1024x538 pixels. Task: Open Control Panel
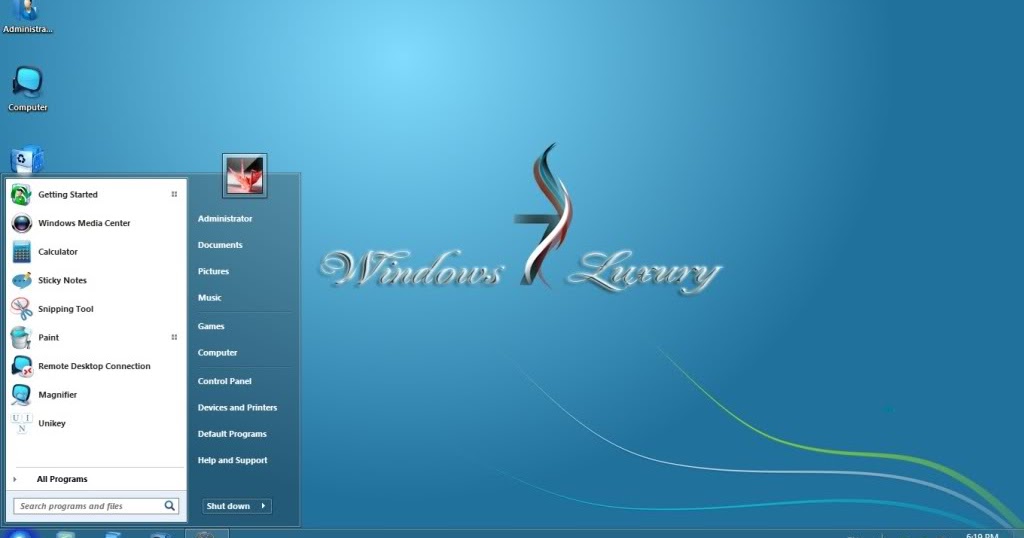[225, 381]
